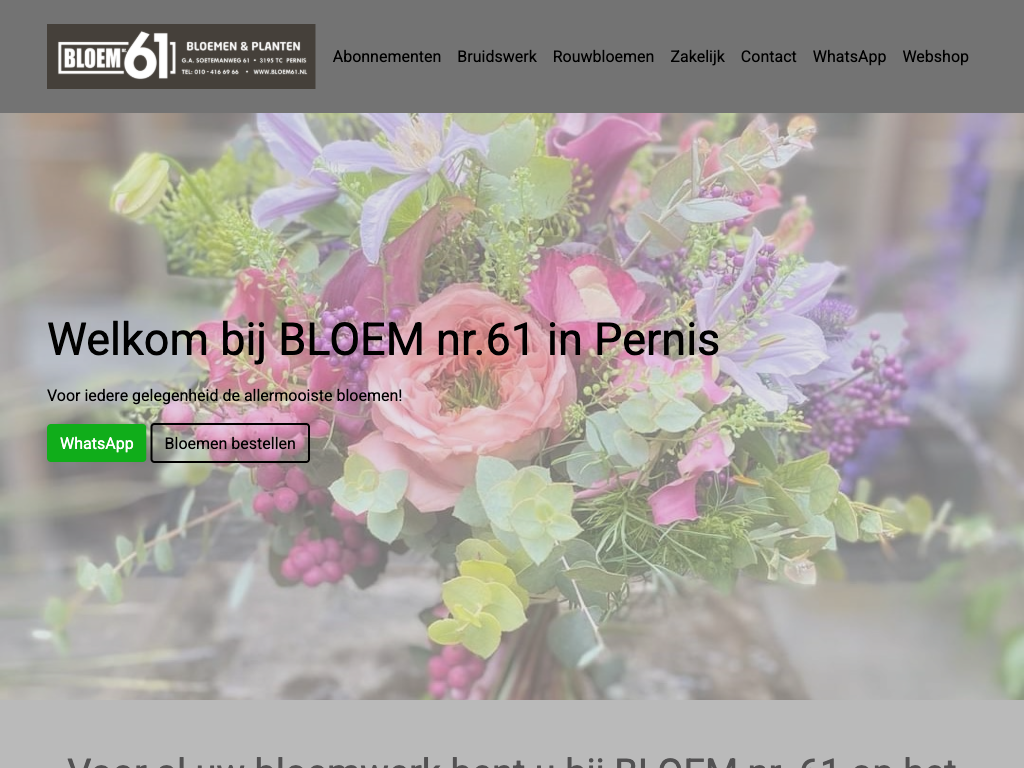Click the Bloemen bestellen button
This screenshot has width=1024, height=768.
[230, 443]
